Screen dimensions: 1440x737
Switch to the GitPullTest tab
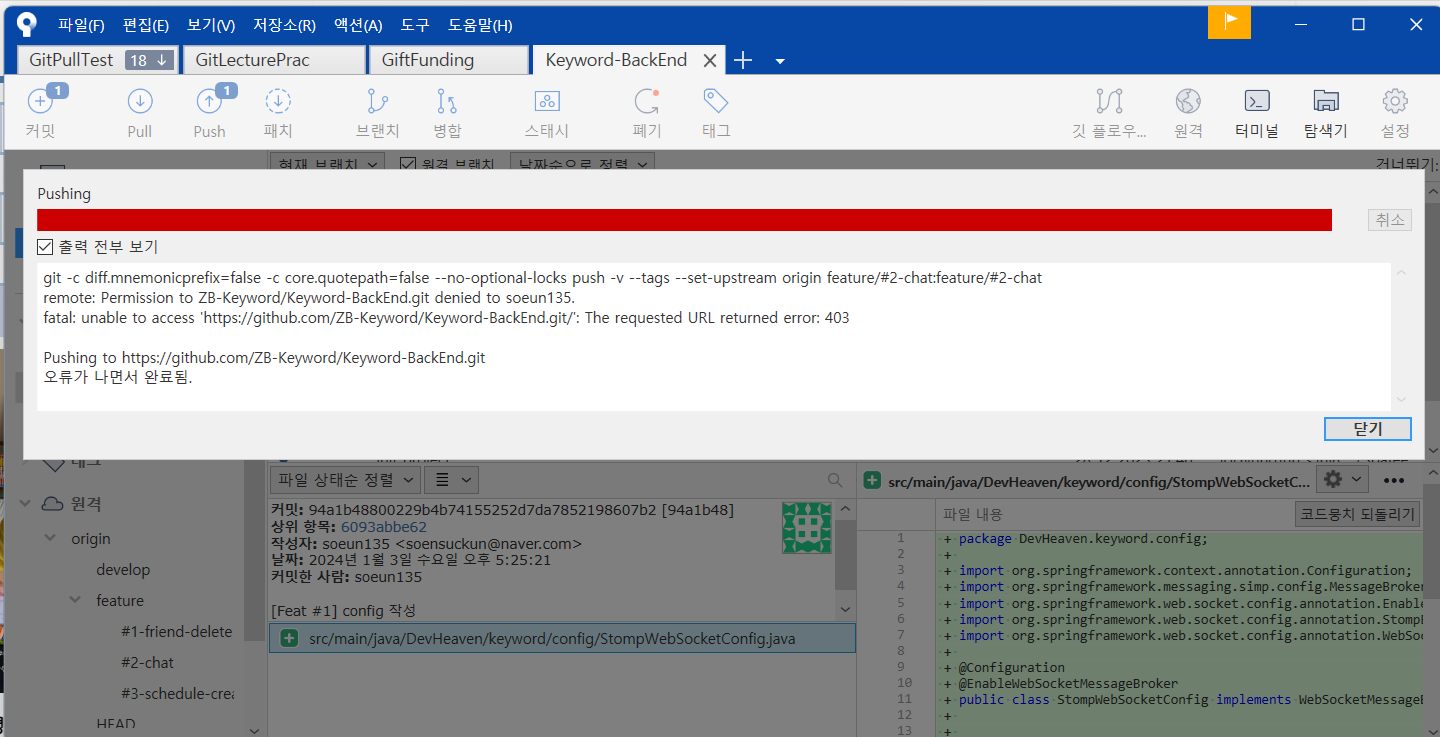pyautogui.click(x=98, y=60)
